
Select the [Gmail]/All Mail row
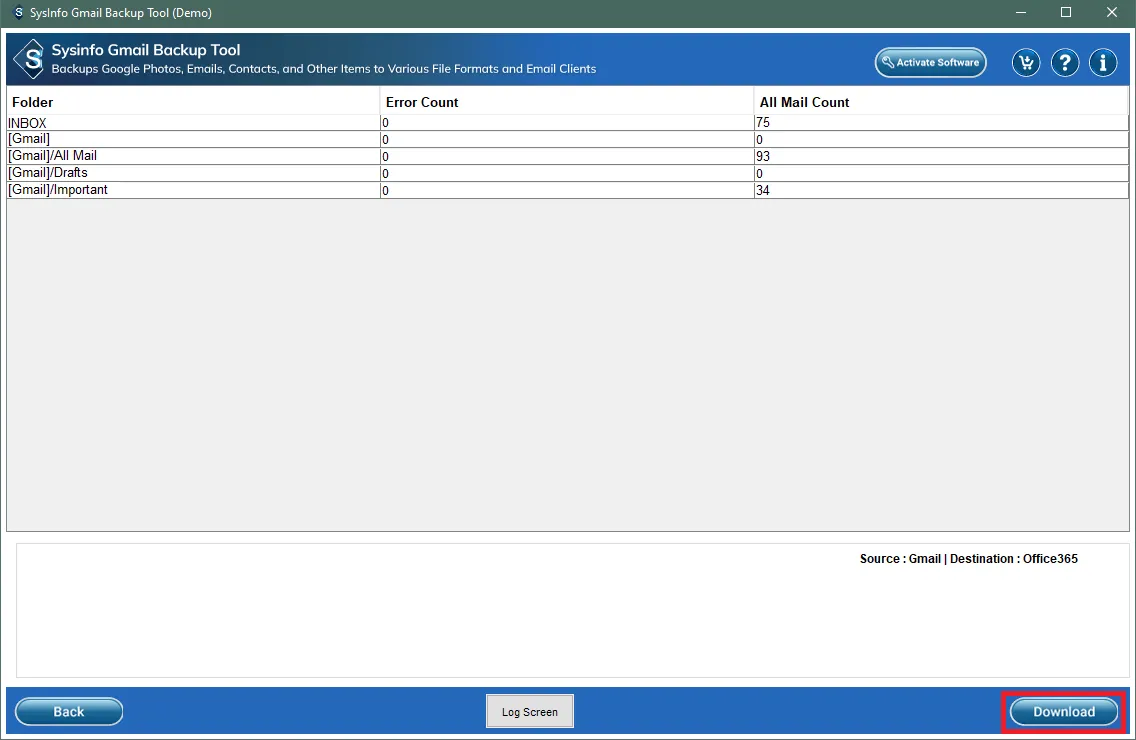point(567,156)
